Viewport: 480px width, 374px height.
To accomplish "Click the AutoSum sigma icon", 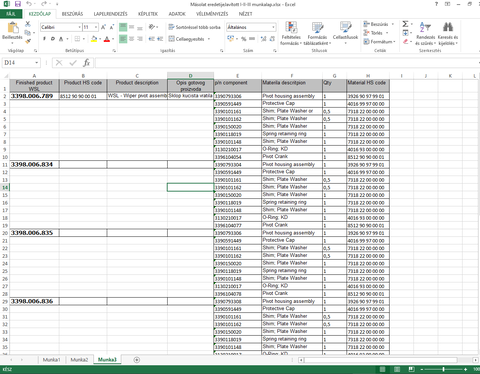I will coord(405,24).
